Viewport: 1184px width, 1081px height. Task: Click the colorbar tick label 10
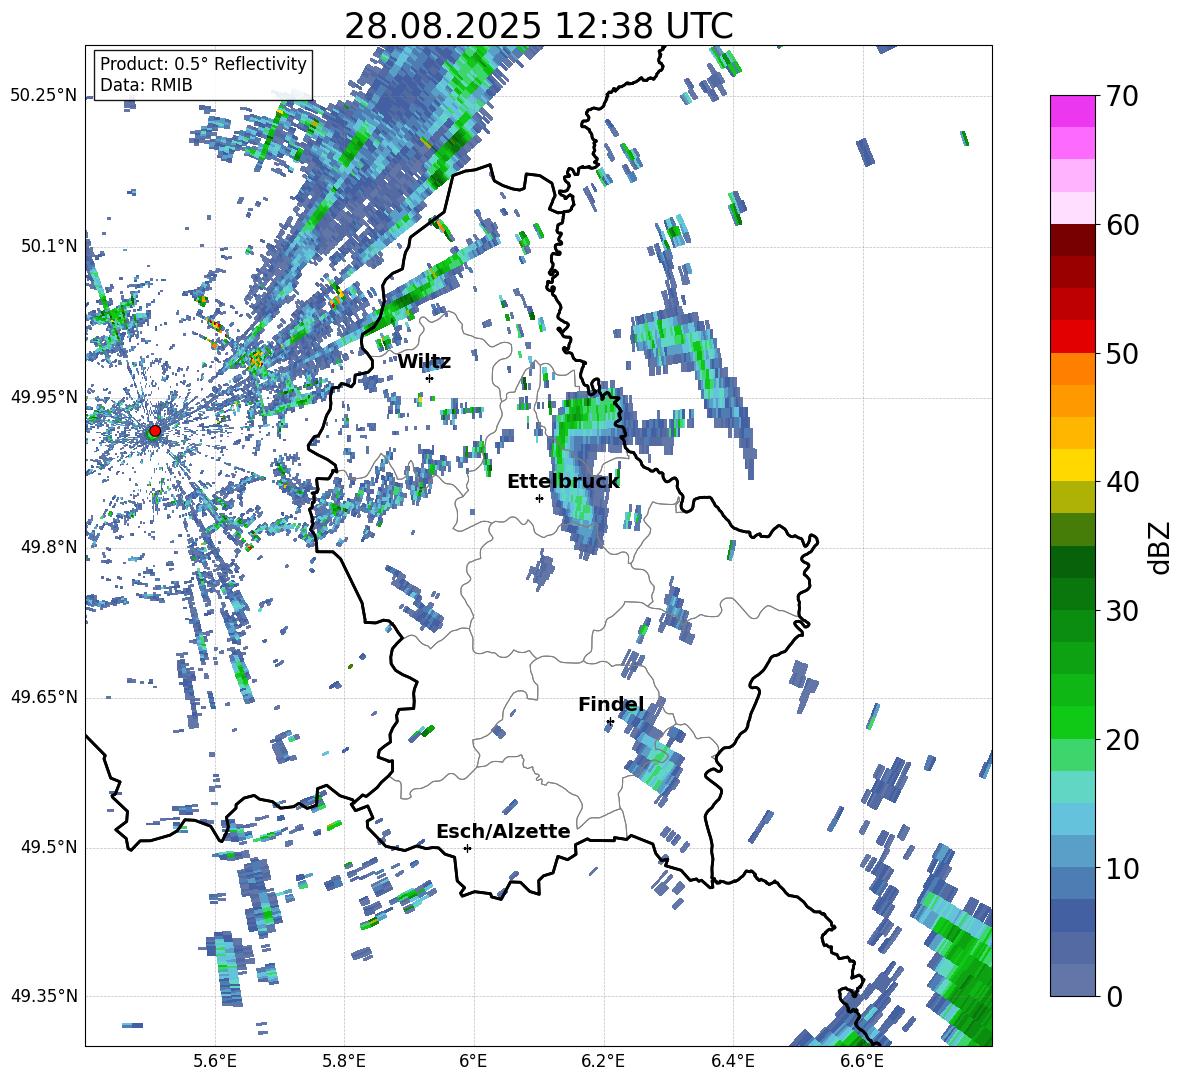[1122, 868]
